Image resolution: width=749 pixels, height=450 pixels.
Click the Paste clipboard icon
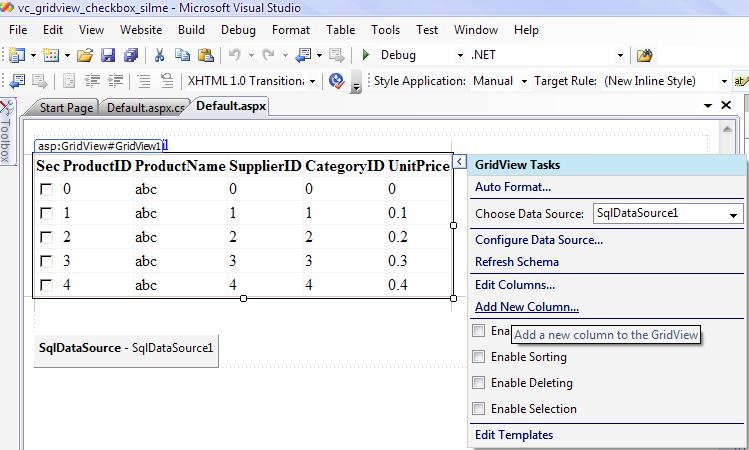pyautogui.click(x=206, y=55)
